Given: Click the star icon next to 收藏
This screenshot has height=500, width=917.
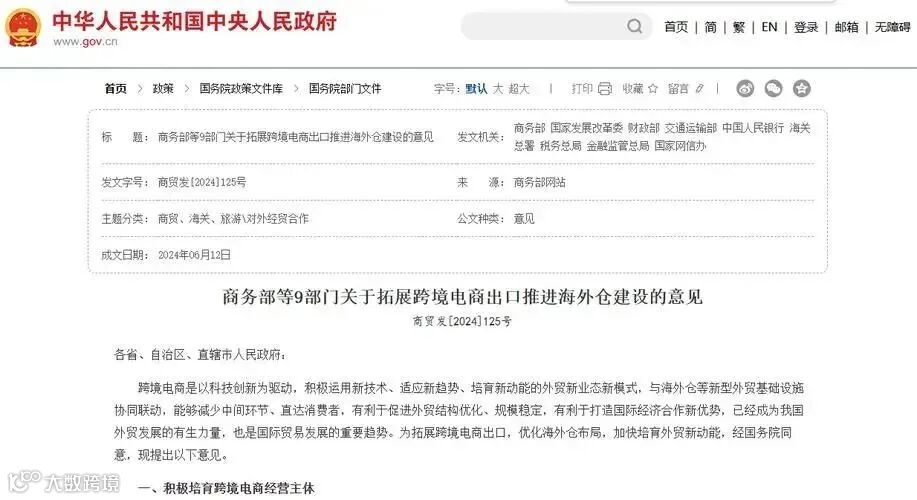Looking at the screenshot, I should click(653, 88).
